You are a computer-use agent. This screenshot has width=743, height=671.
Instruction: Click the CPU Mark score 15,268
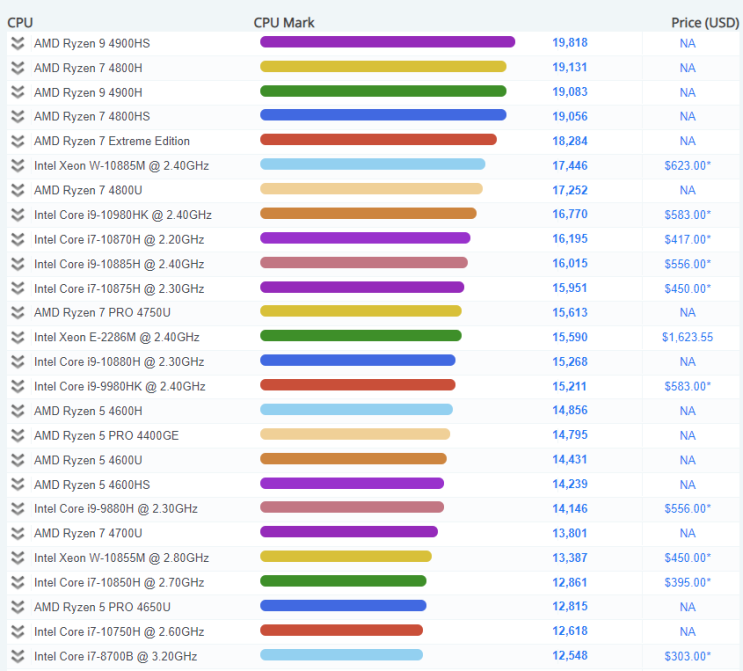click(x=570, y=362)
